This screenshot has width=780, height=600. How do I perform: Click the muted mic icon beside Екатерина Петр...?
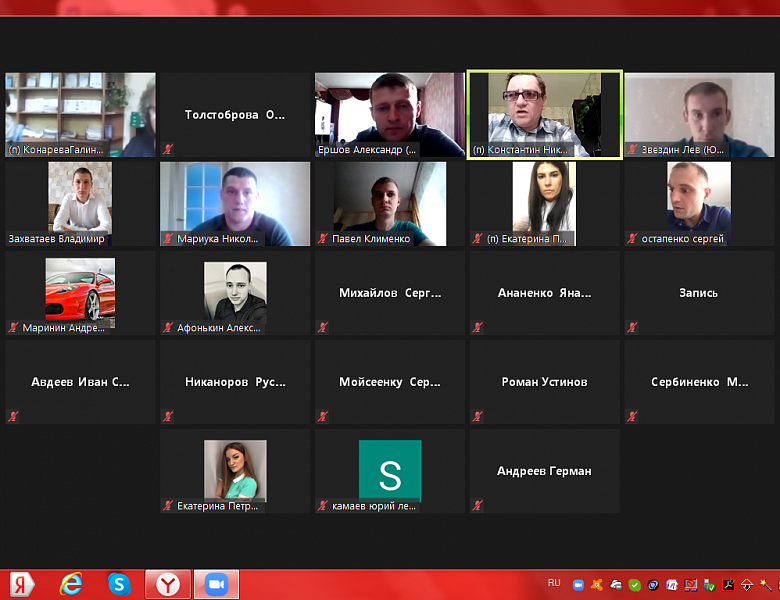coord(168,505)
